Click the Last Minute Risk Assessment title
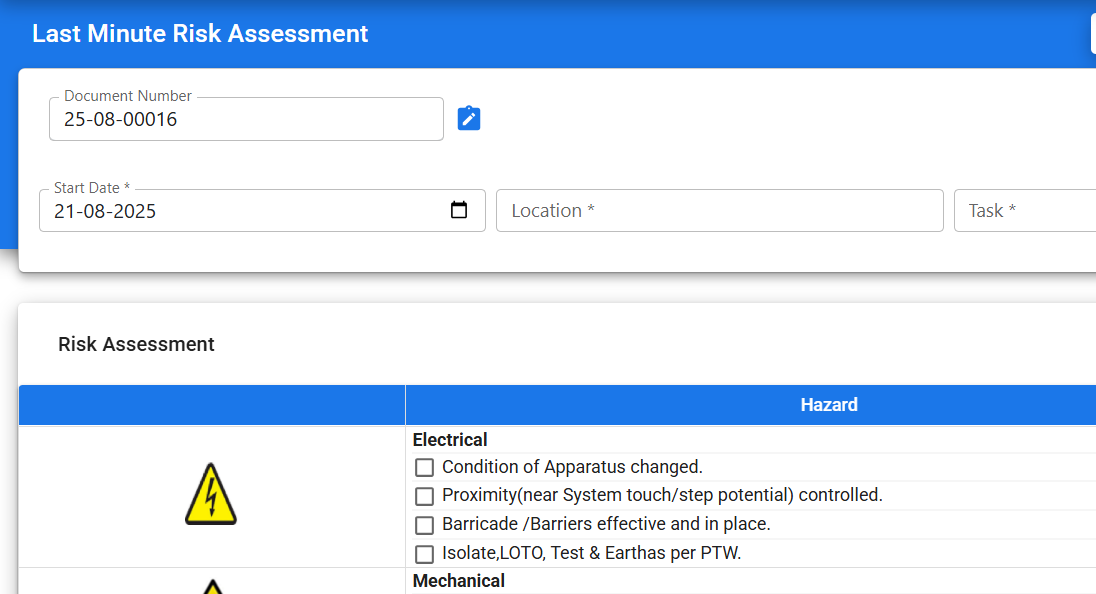This screenshot has height=594, width=1096. 200,34
